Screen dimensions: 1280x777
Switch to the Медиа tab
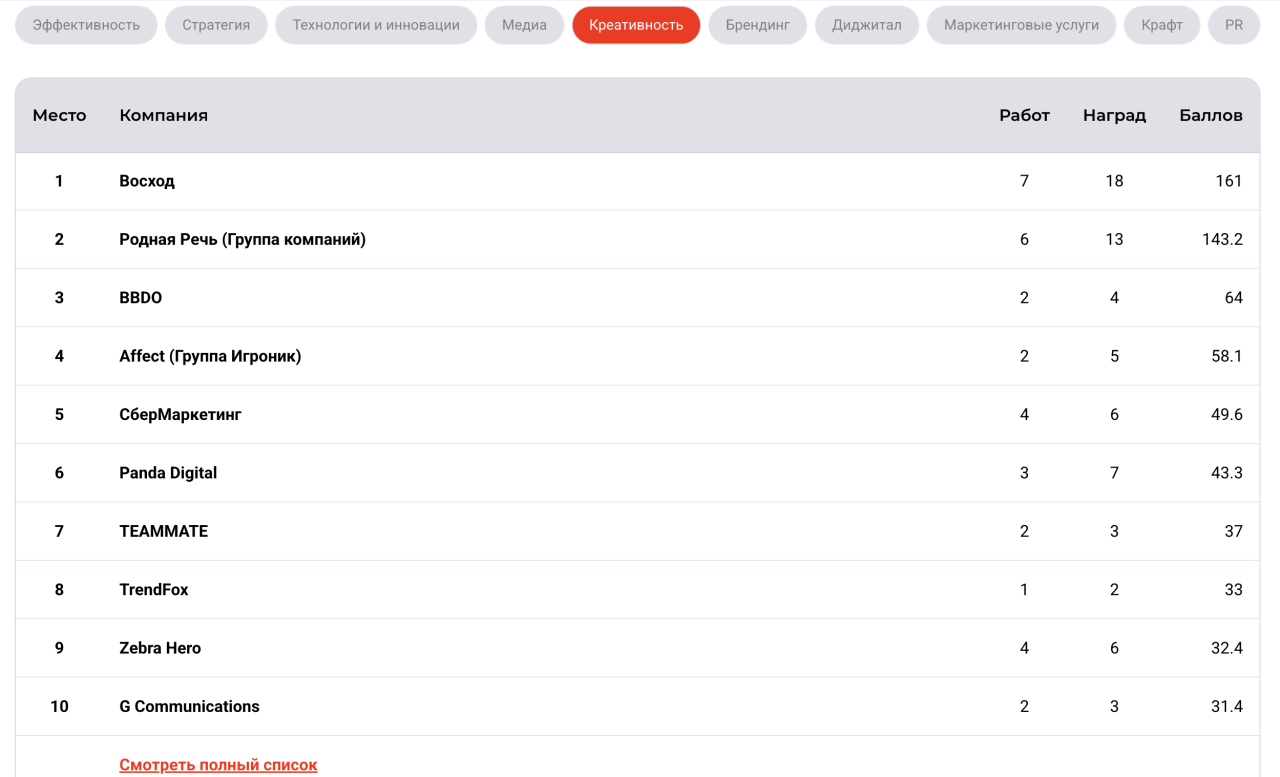[x=524, y=25]
